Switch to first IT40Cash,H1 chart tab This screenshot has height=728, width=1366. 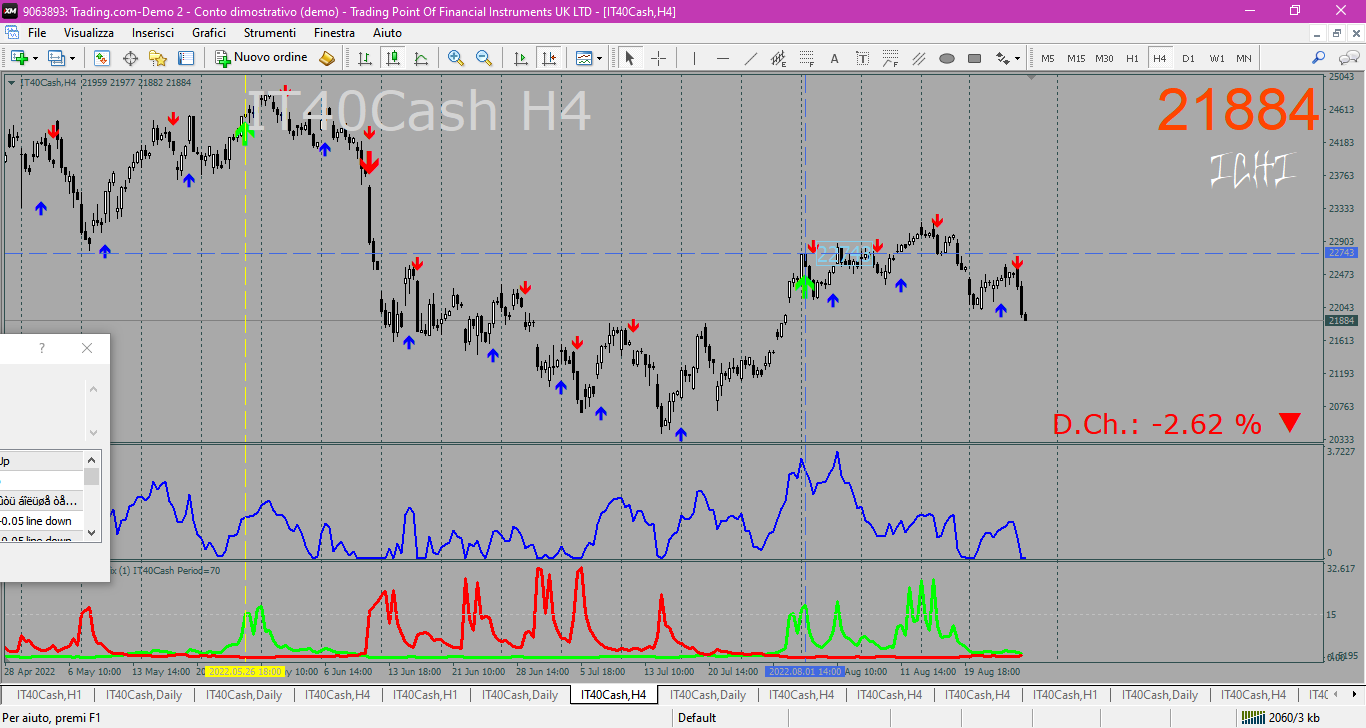tap(49, 694)
